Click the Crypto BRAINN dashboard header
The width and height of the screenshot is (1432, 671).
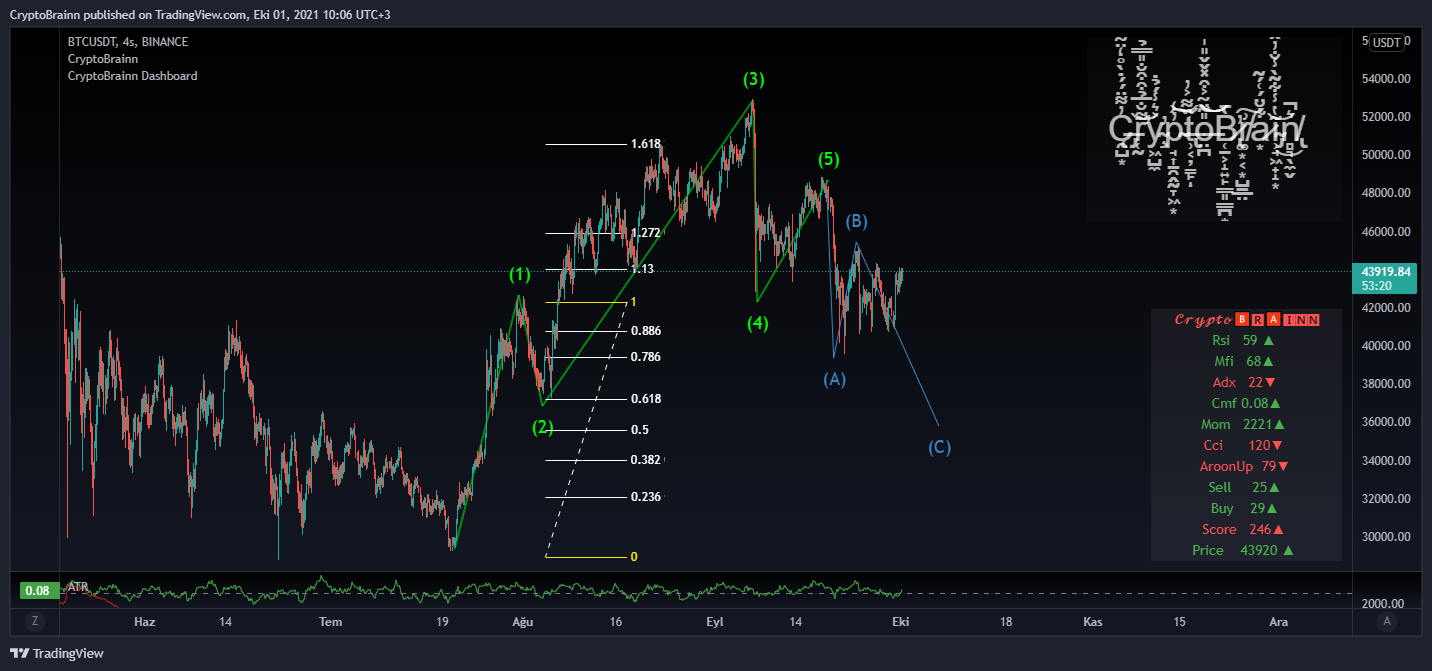point(1246,319)
